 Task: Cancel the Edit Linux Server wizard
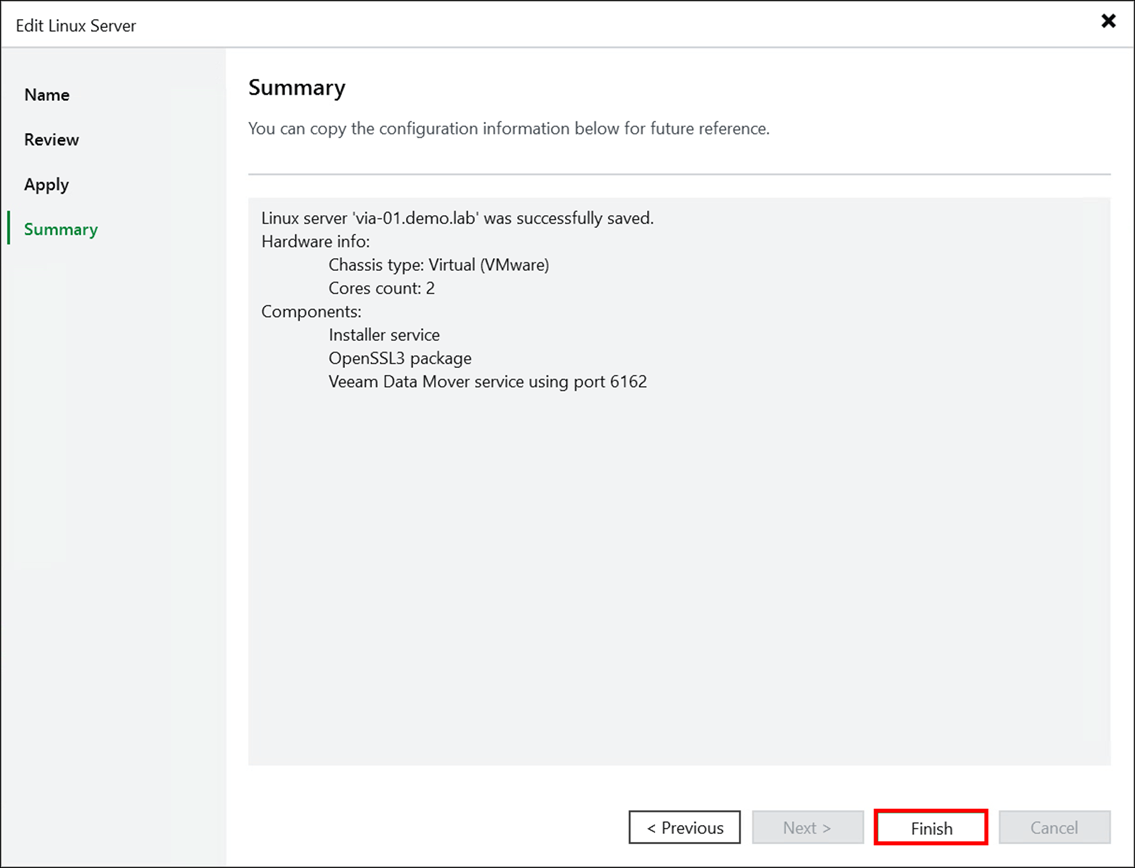[x=1054, y=827]
